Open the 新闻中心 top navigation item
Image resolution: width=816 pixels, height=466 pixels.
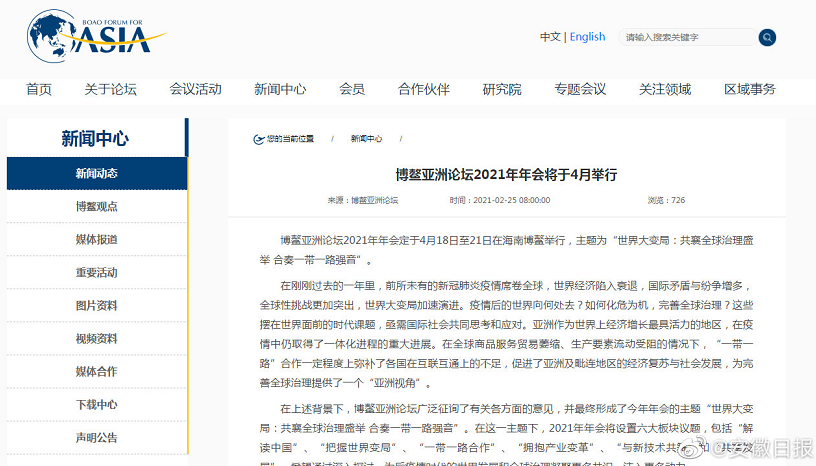pos(280,89)
